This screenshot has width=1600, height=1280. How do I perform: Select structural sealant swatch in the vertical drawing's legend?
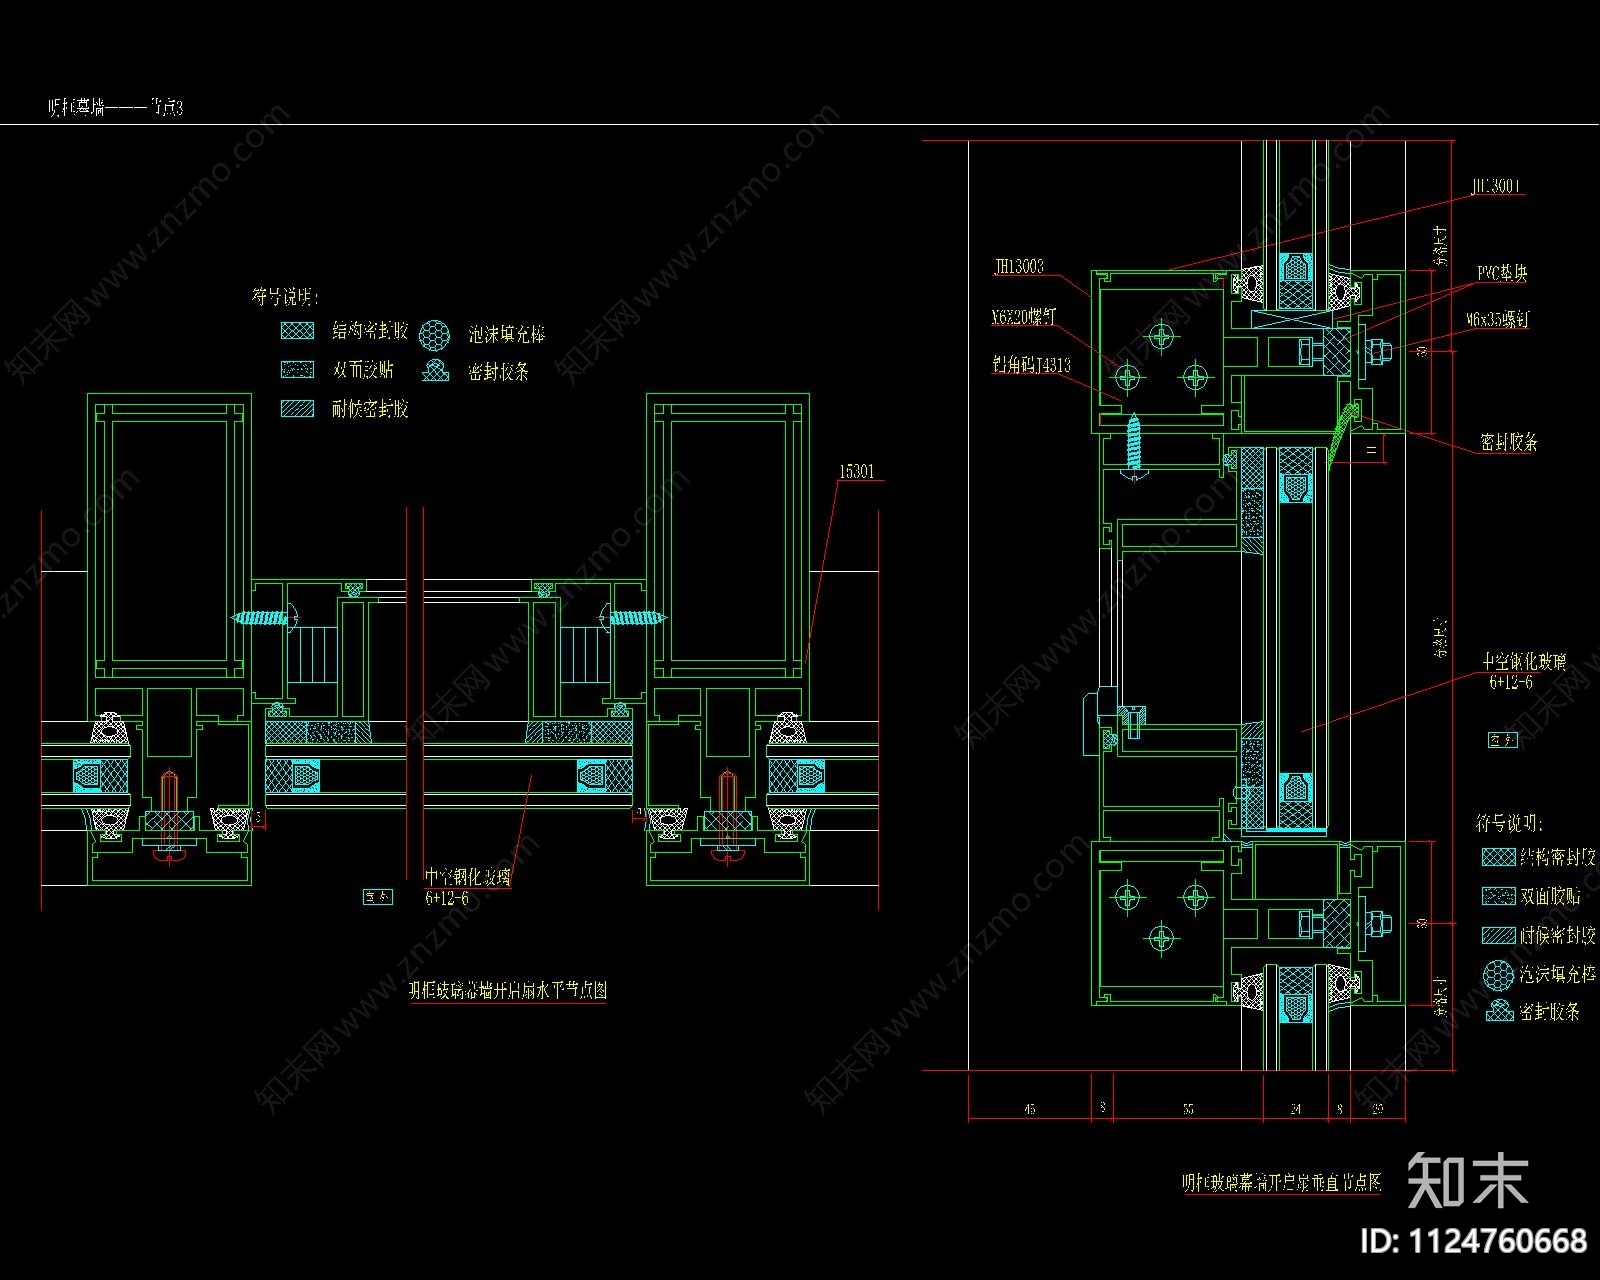[1497, 857]
